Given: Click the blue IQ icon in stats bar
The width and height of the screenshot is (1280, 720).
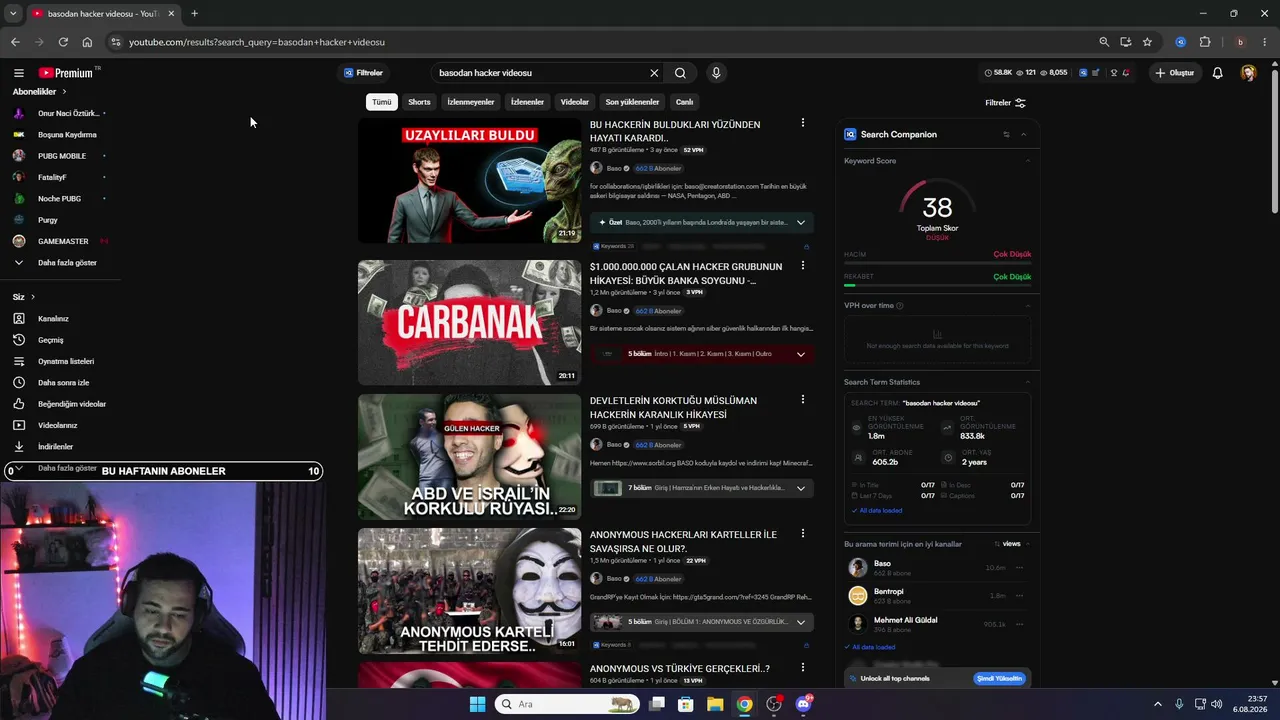Looking at the screenshot, I should [x=1083, y=73].
